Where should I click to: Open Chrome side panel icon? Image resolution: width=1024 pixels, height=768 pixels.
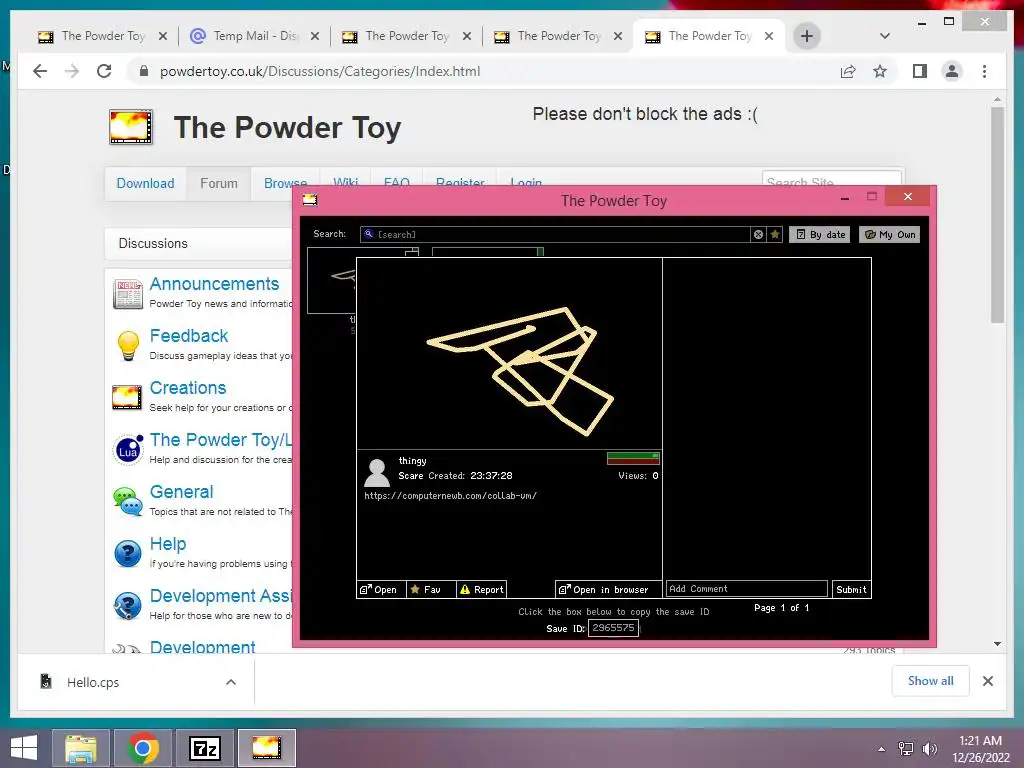(920, 71)
